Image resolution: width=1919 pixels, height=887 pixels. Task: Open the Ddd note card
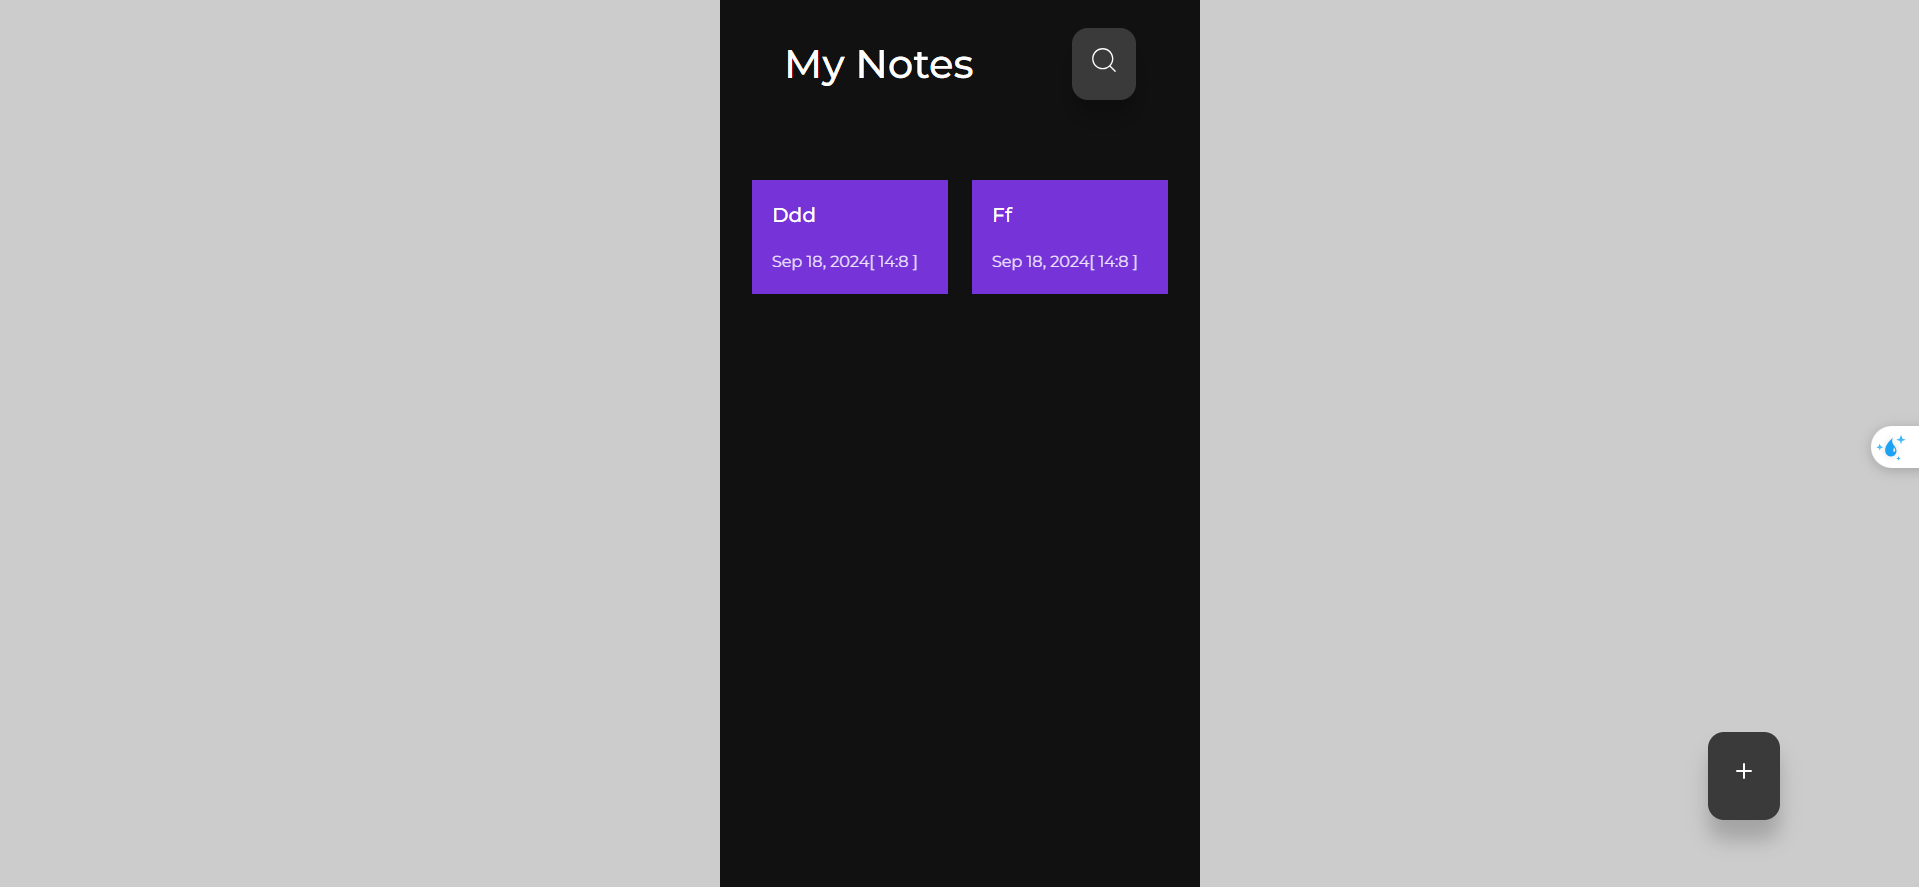[849, 237]
